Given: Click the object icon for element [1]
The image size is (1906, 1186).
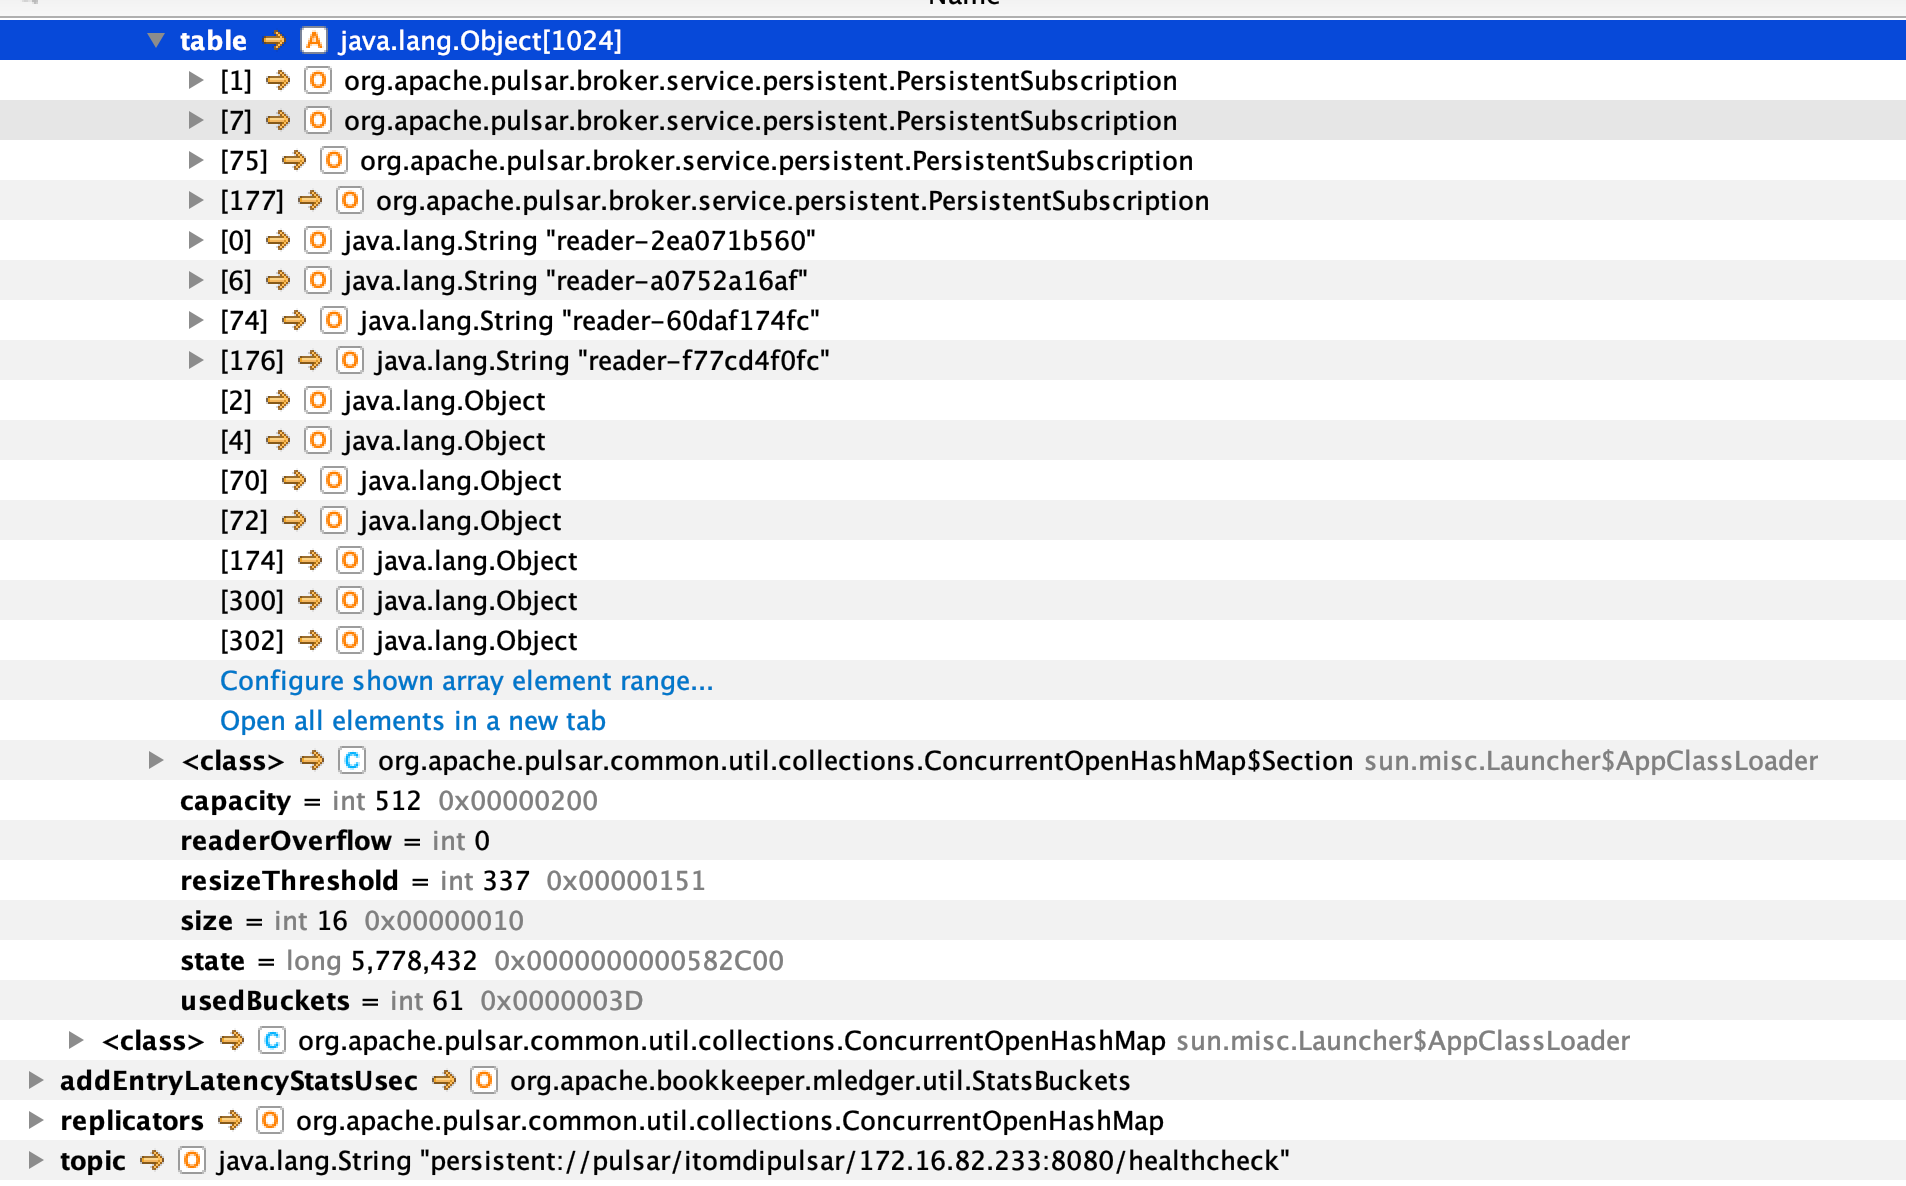Looking at the screenshot, I should [x=318, y=81].
